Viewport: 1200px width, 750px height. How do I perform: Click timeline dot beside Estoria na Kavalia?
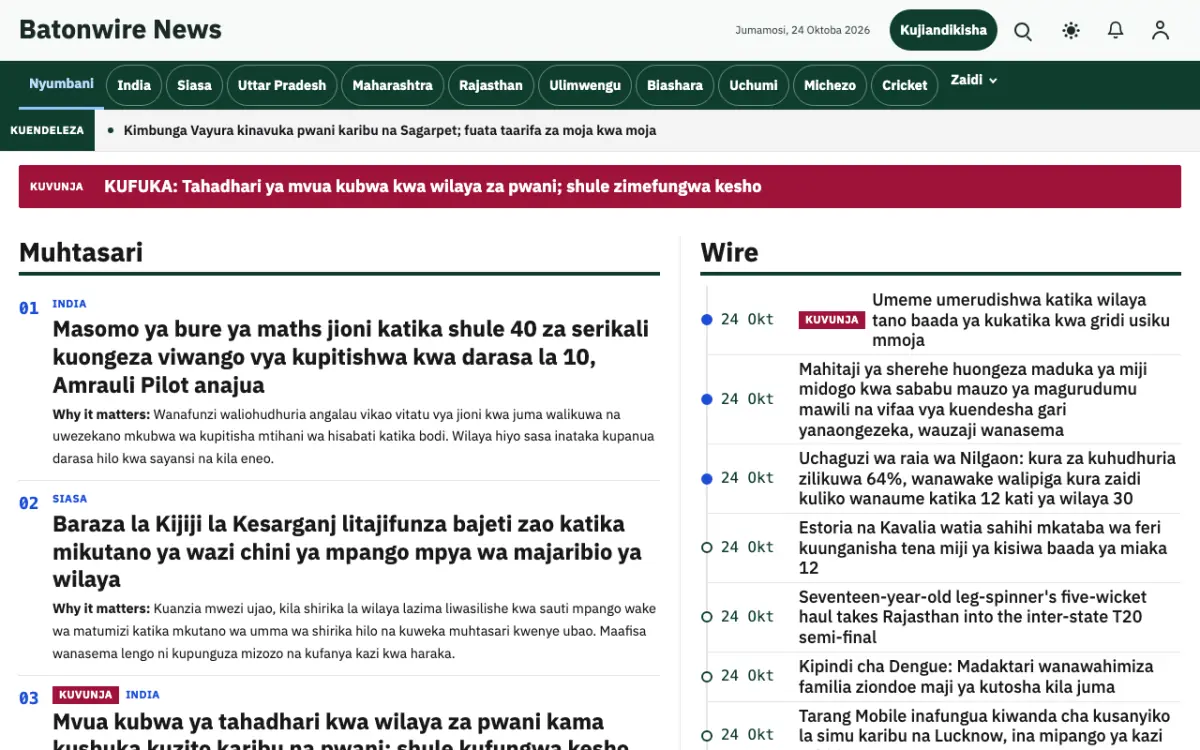(707, 547)
